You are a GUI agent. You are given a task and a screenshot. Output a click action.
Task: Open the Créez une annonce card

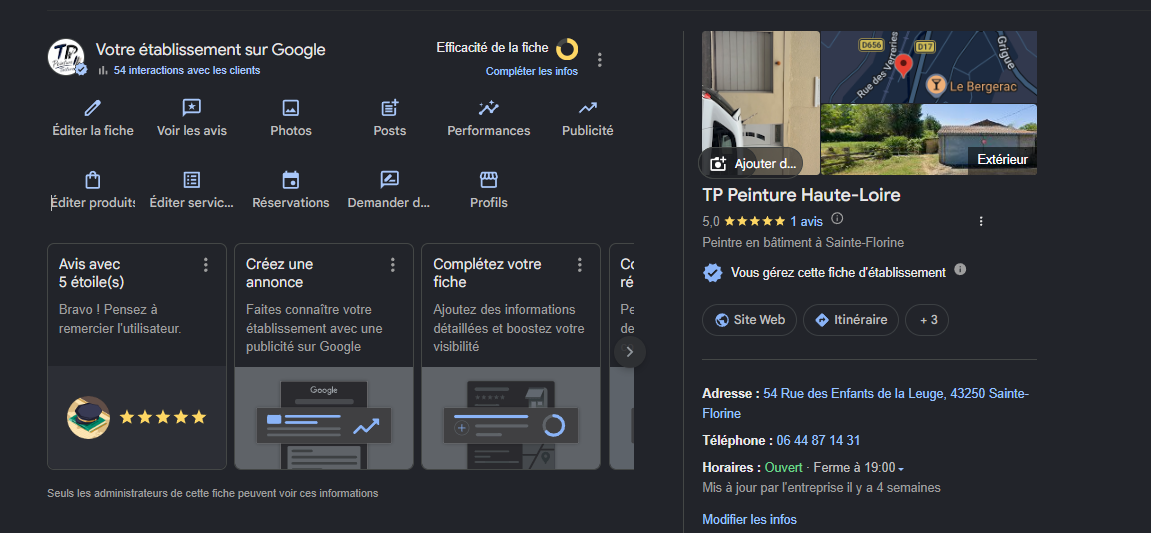(x=324, y=356)
